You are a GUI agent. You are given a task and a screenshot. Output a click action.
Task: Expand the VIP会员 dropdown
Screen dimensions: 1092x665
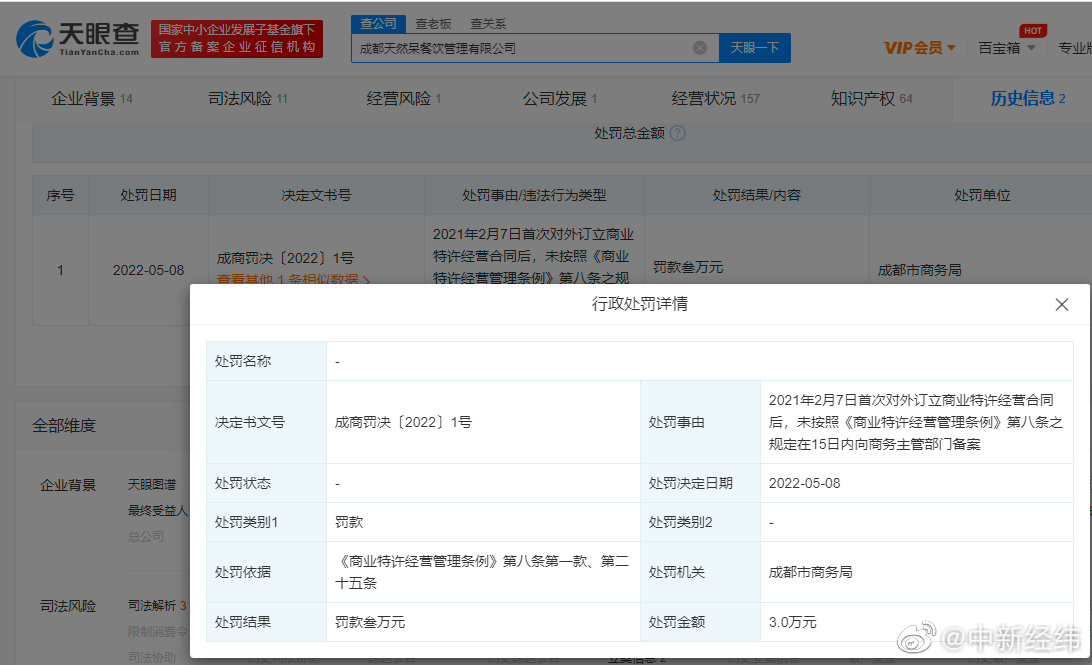tap(920, 48)
